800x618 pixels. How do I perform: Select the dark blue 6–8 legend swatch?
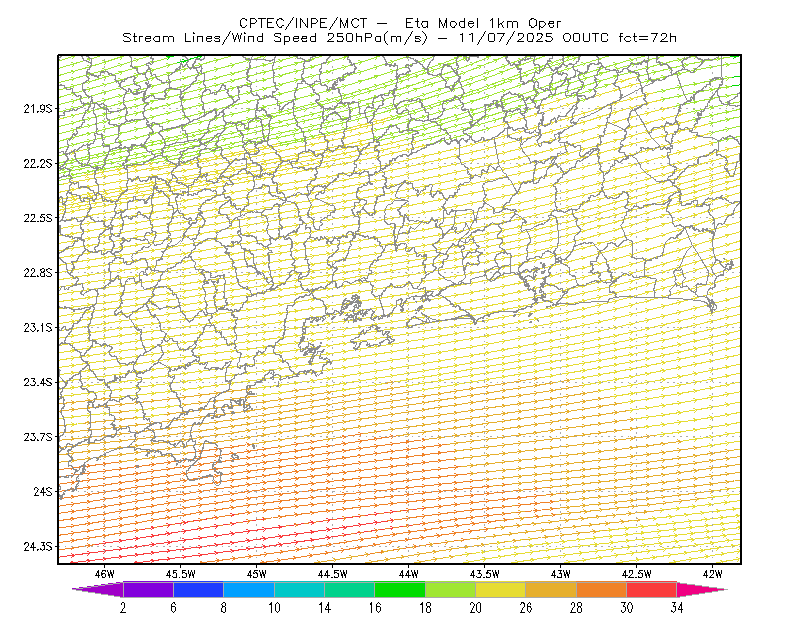pyautogui.click(x=198, y=589)
